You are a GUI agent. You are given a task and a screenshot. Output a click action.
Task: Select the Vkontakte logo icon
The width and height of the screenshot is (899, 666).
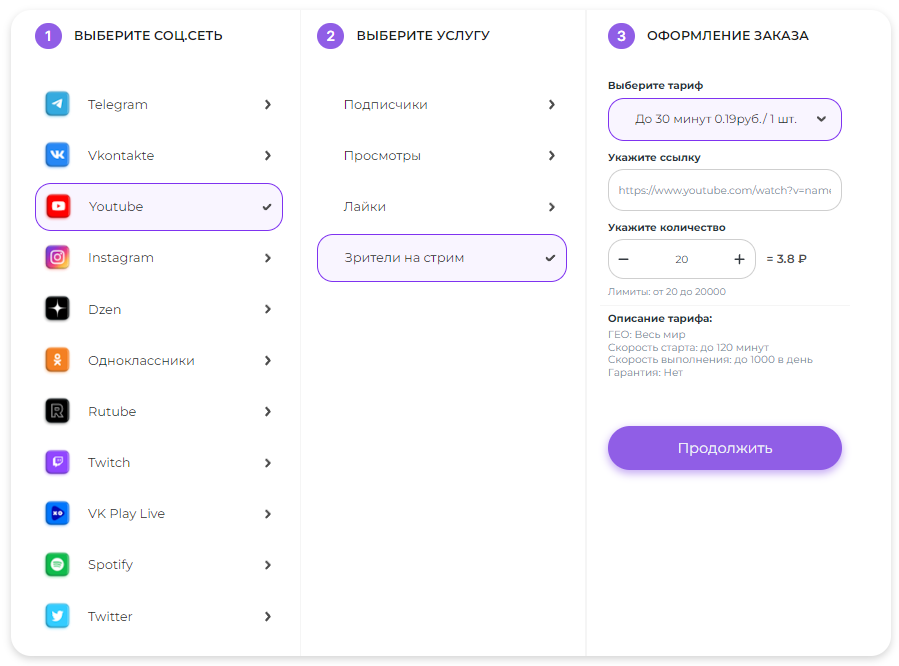pos(57,155)
